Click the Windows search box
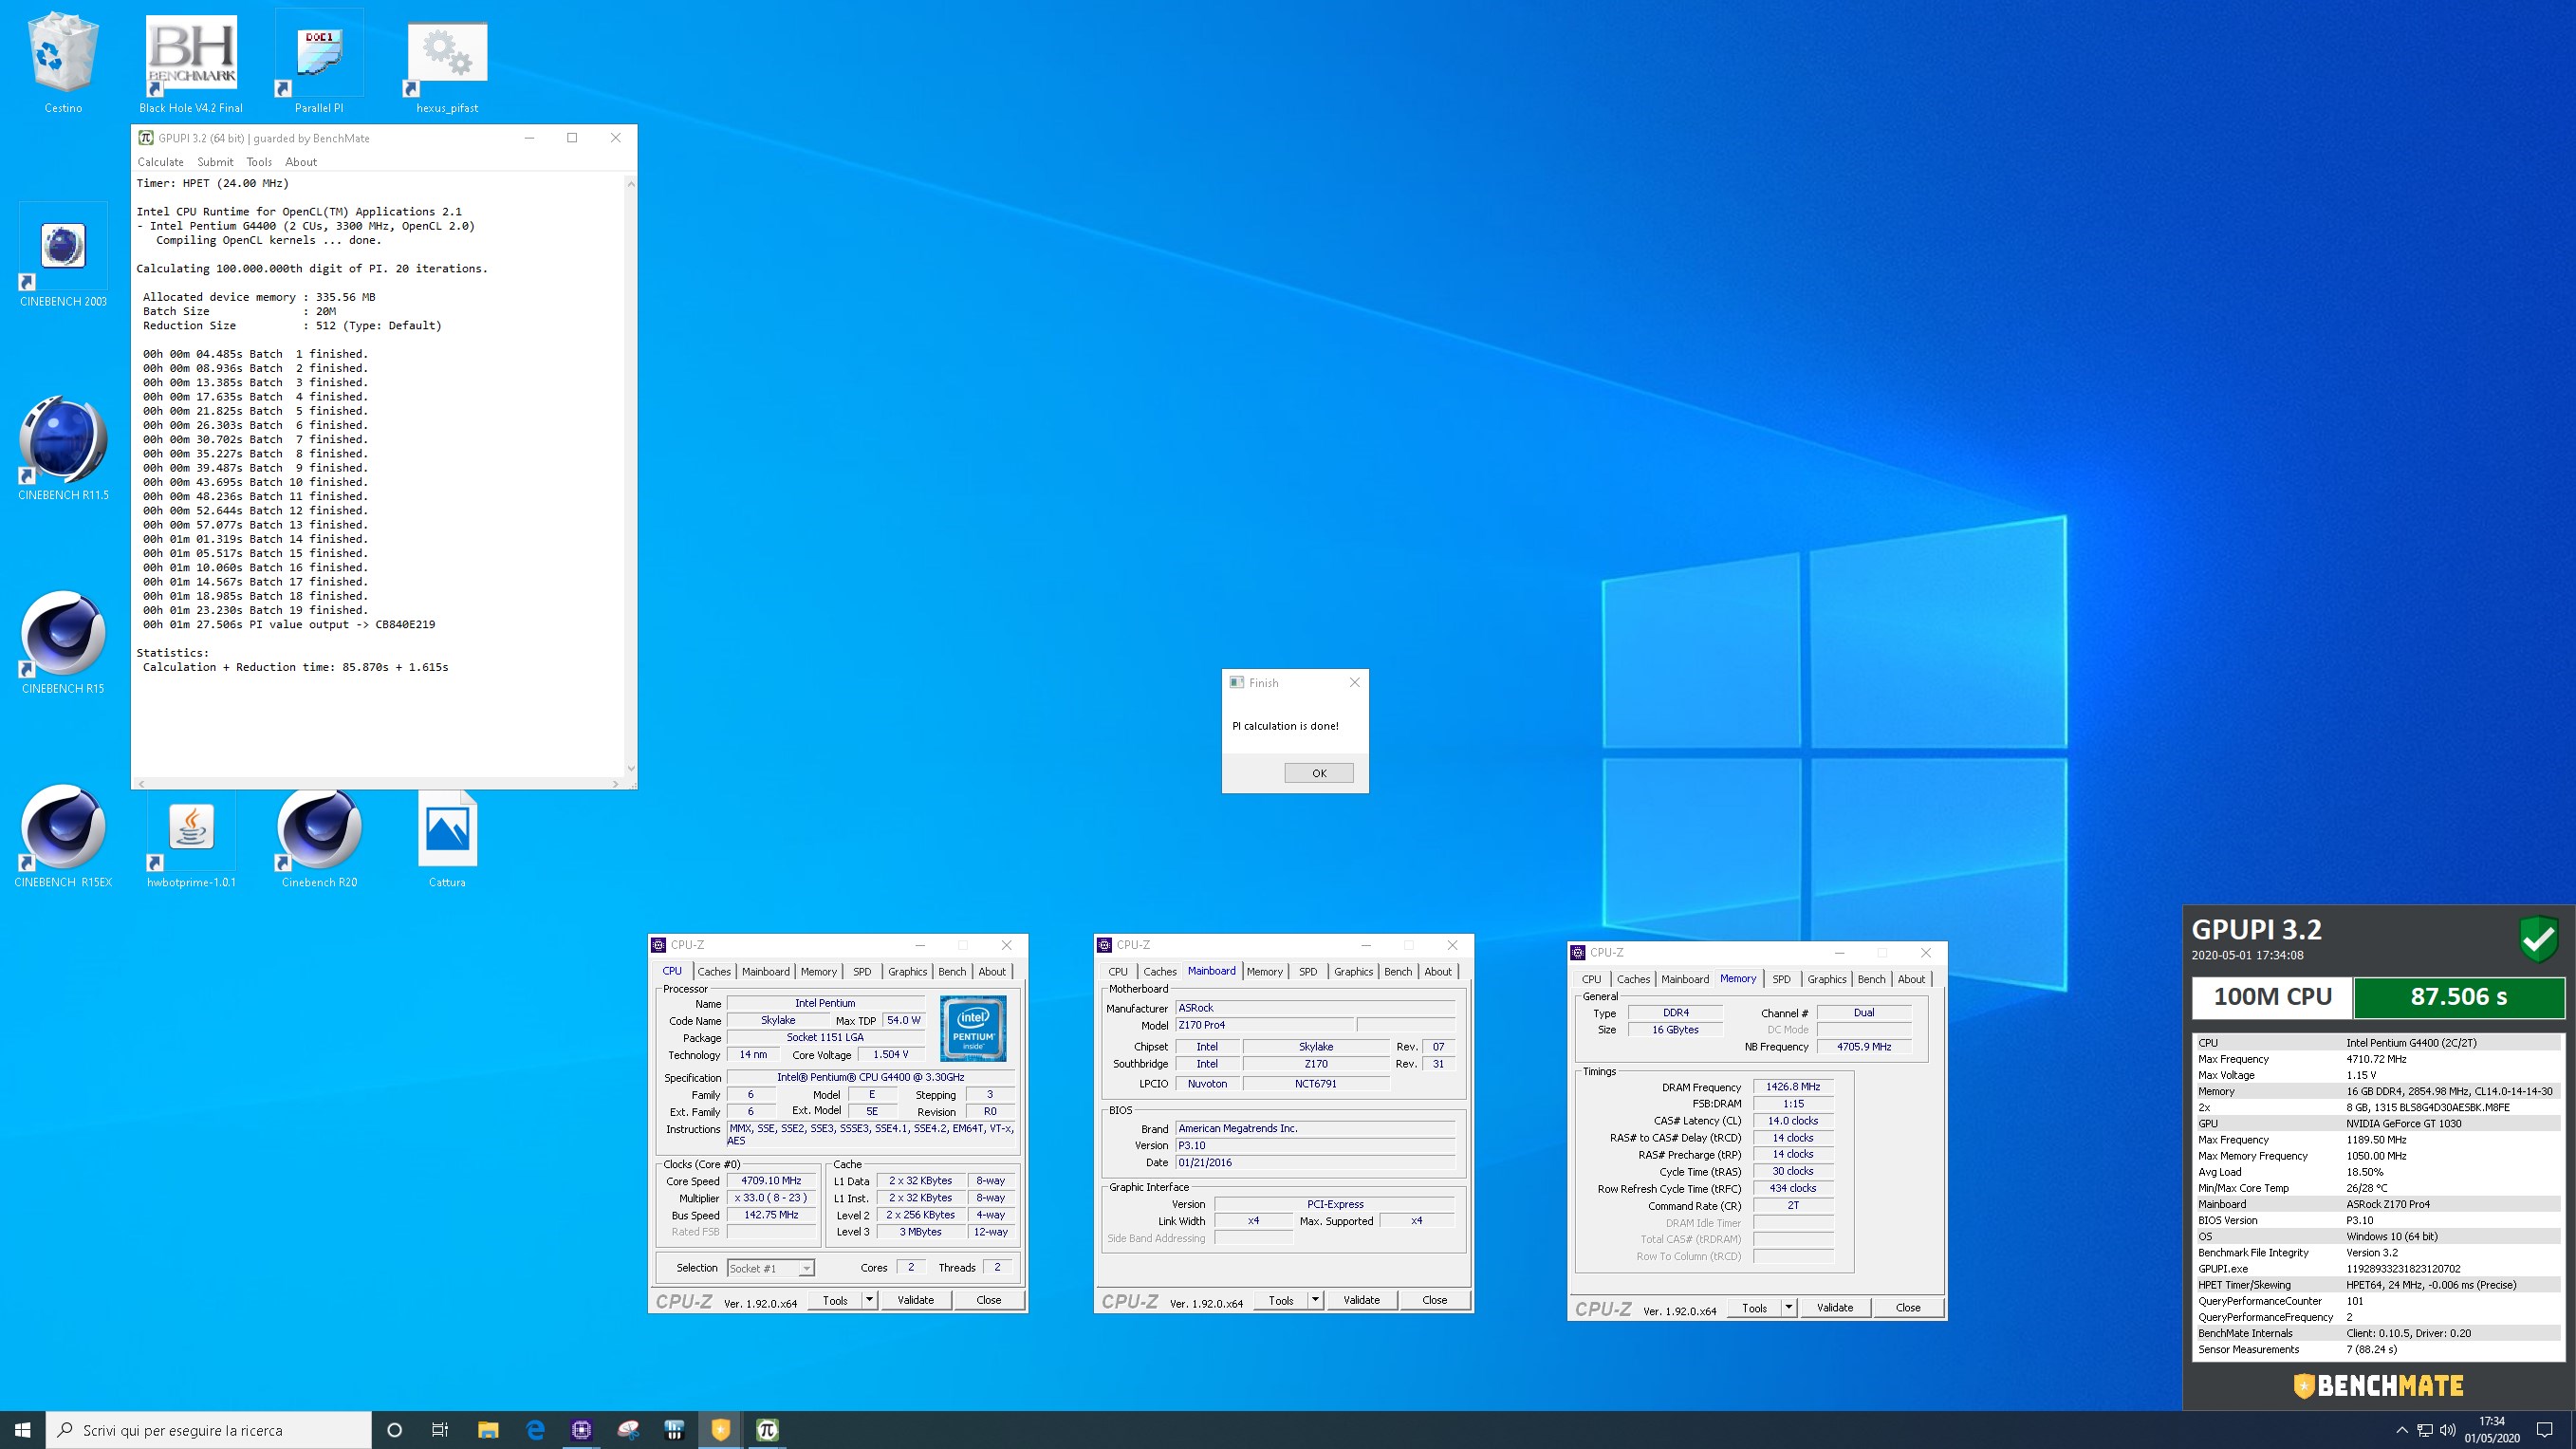 click(x=209, y=1430)
